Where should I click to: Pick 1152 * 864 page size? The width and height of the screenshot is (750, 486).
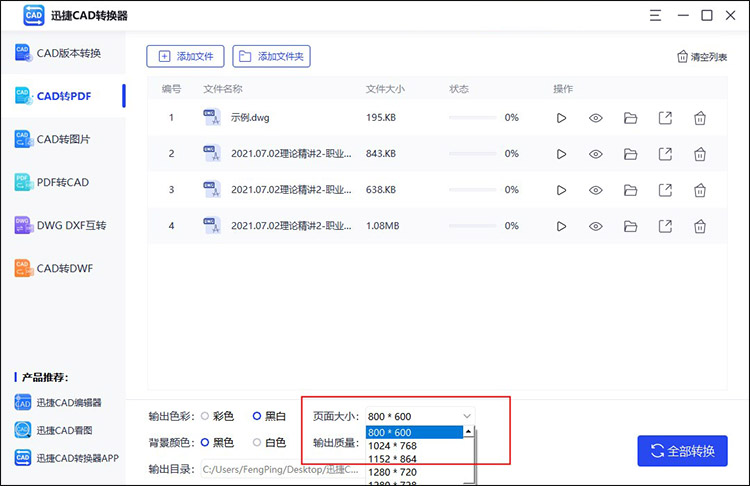(x=414, y=459)
